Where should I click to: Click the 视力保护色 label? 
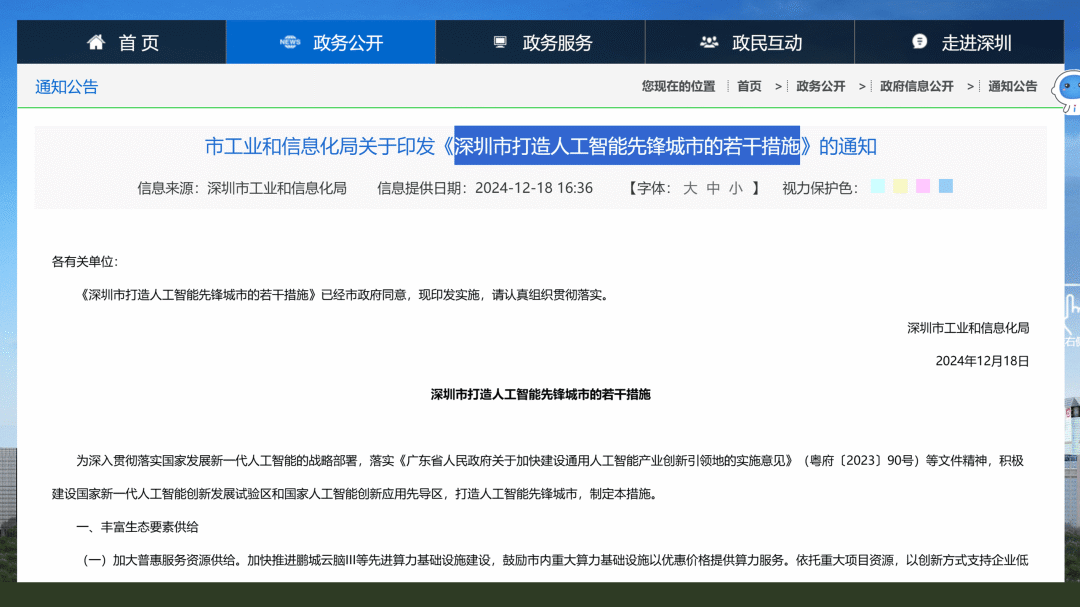(x=820, y=188)
